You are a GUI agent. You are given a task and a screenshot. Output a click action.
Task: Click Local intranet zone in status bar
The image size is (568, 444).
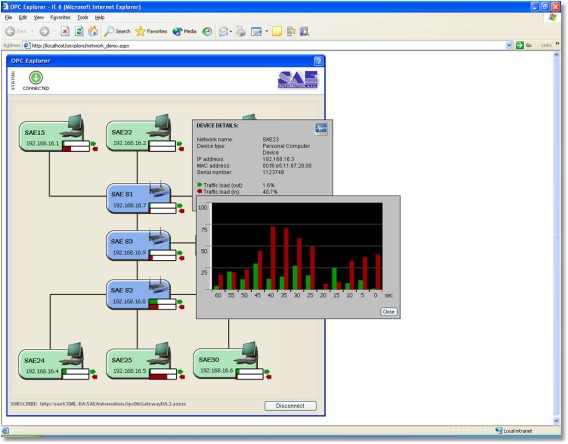514,431
